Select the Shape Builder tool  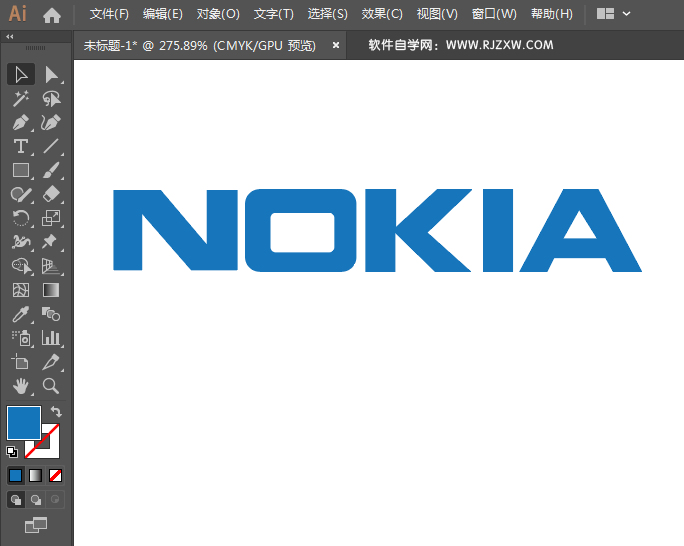[x=21, y=266]
